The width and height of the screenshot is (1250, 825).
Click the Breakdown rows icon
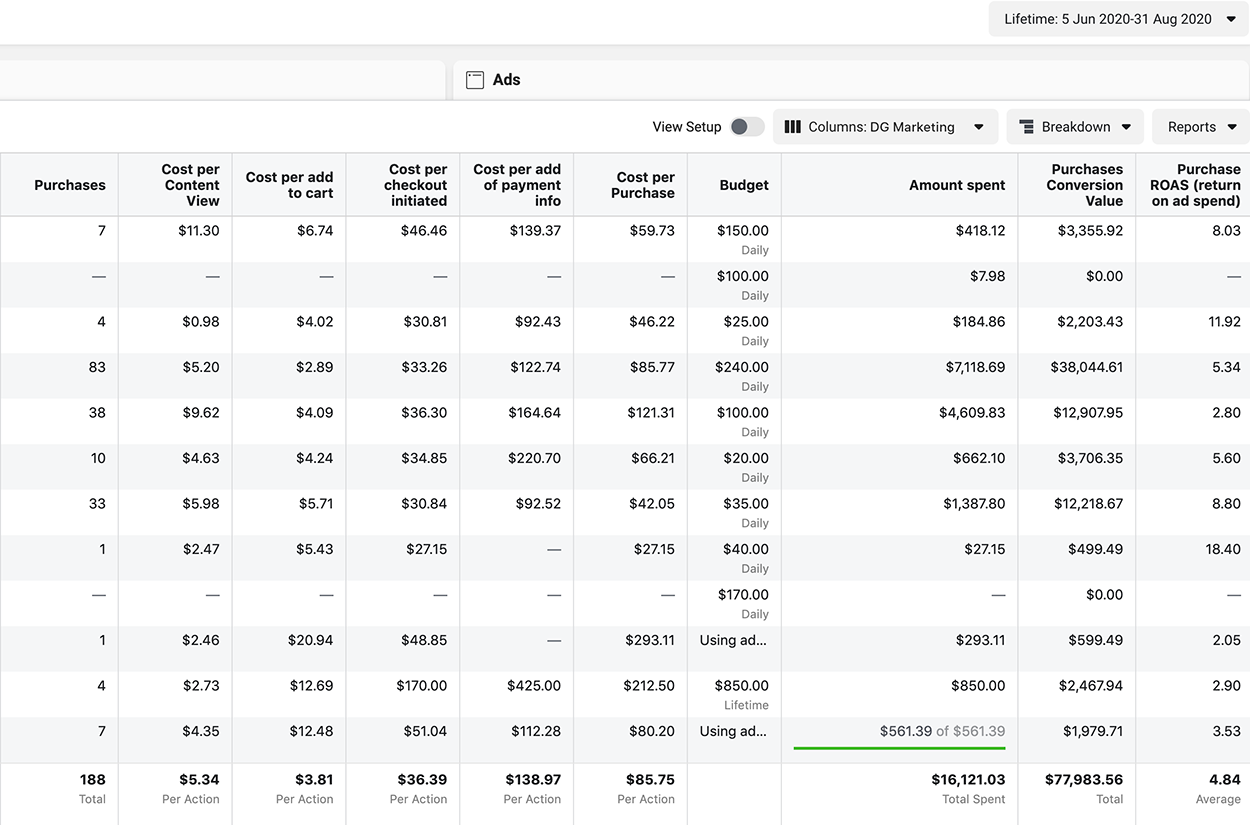1026,127
